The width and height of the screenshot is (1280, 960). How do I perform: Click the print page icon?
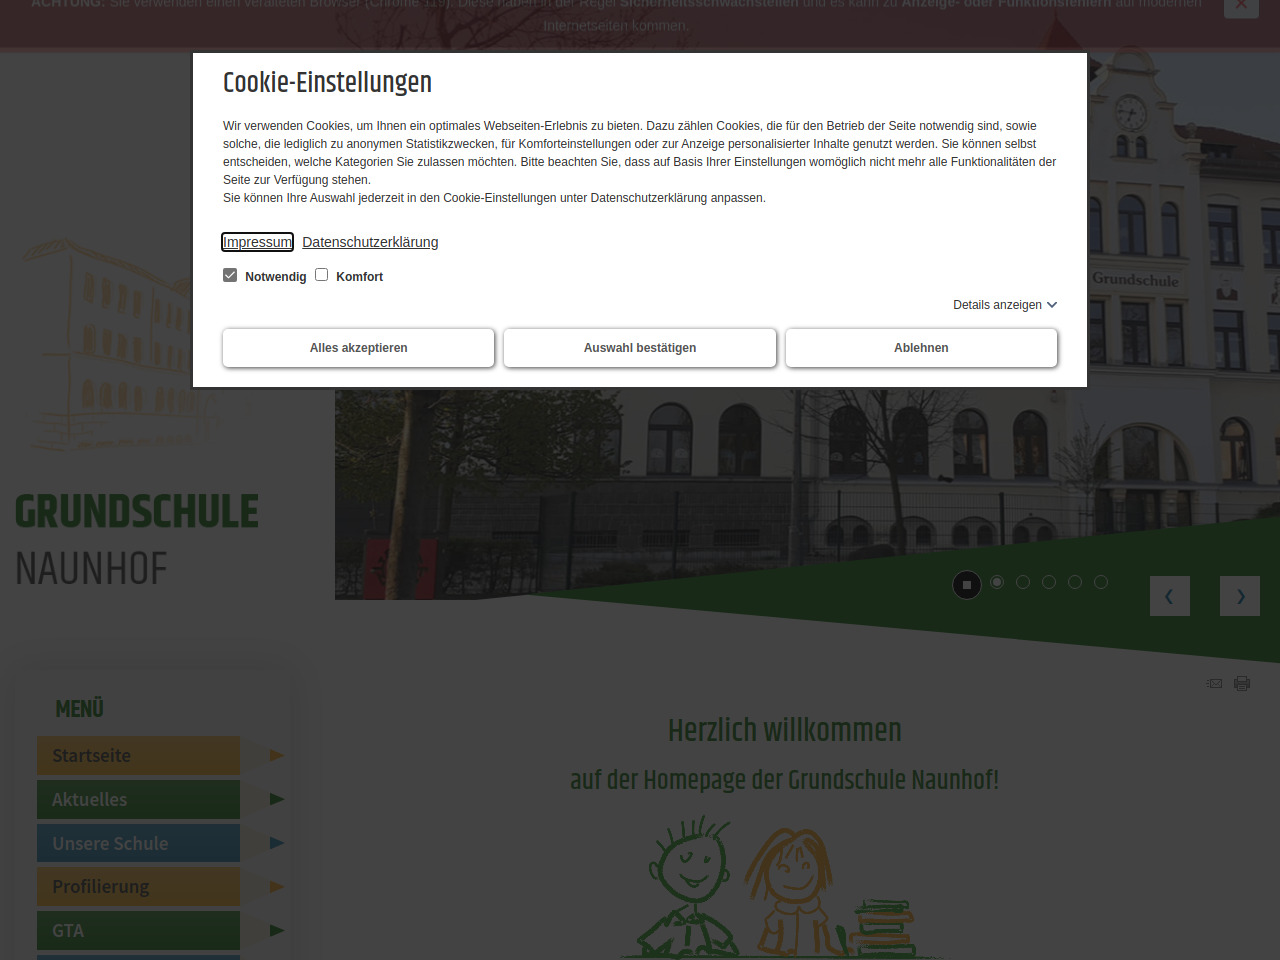pos(1242,683)
